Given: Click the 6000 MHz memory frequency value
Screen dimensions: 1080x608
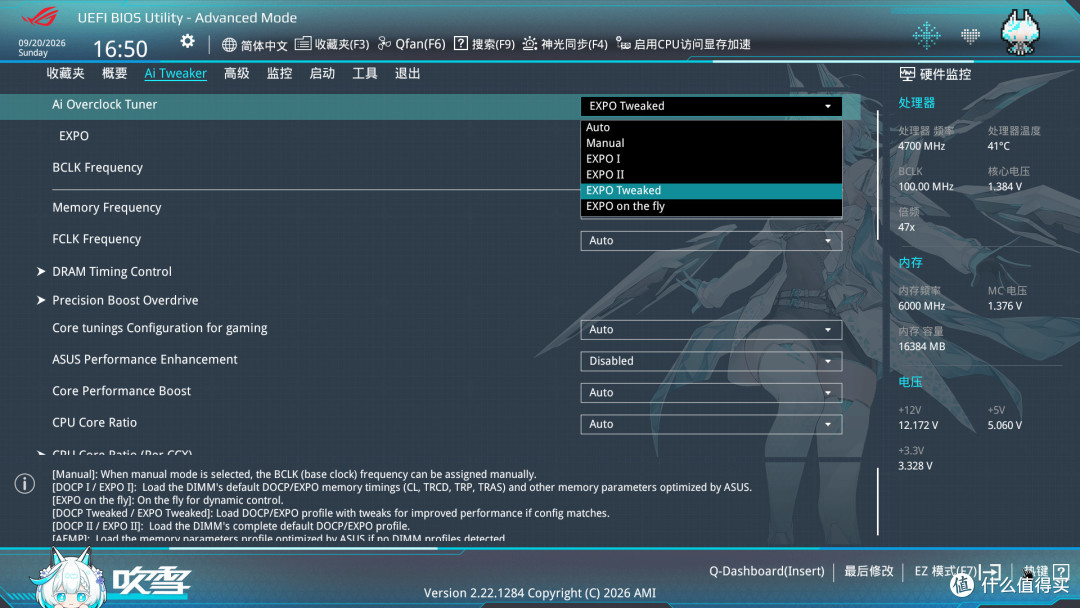Looking at the screenshot, I should (922, 306).
